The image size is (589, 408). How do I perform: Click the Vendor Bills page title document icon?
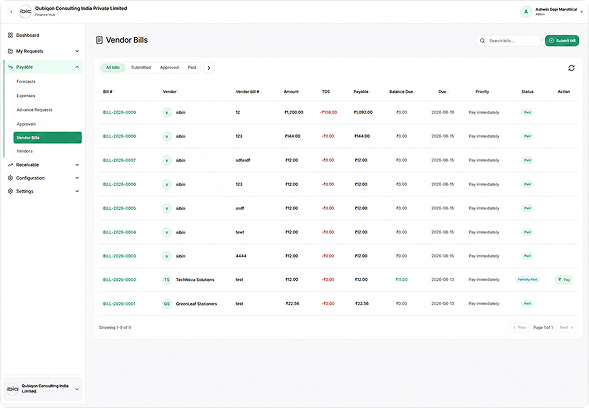[x=99, y=40]
